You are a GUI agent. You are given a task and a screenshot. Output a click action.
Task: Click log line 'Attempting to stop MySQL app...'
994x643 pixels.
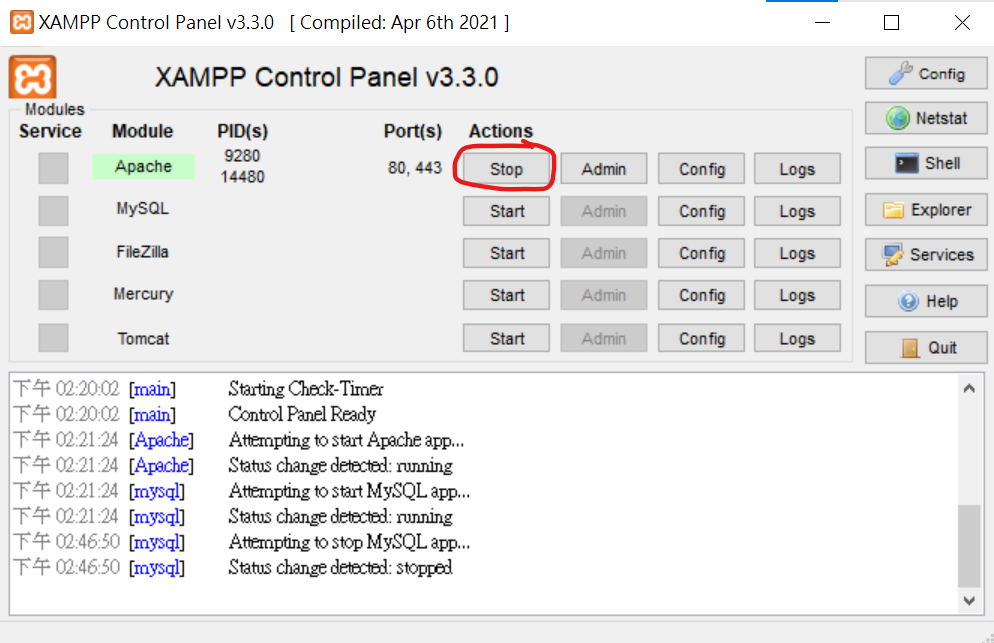(349, 542)
